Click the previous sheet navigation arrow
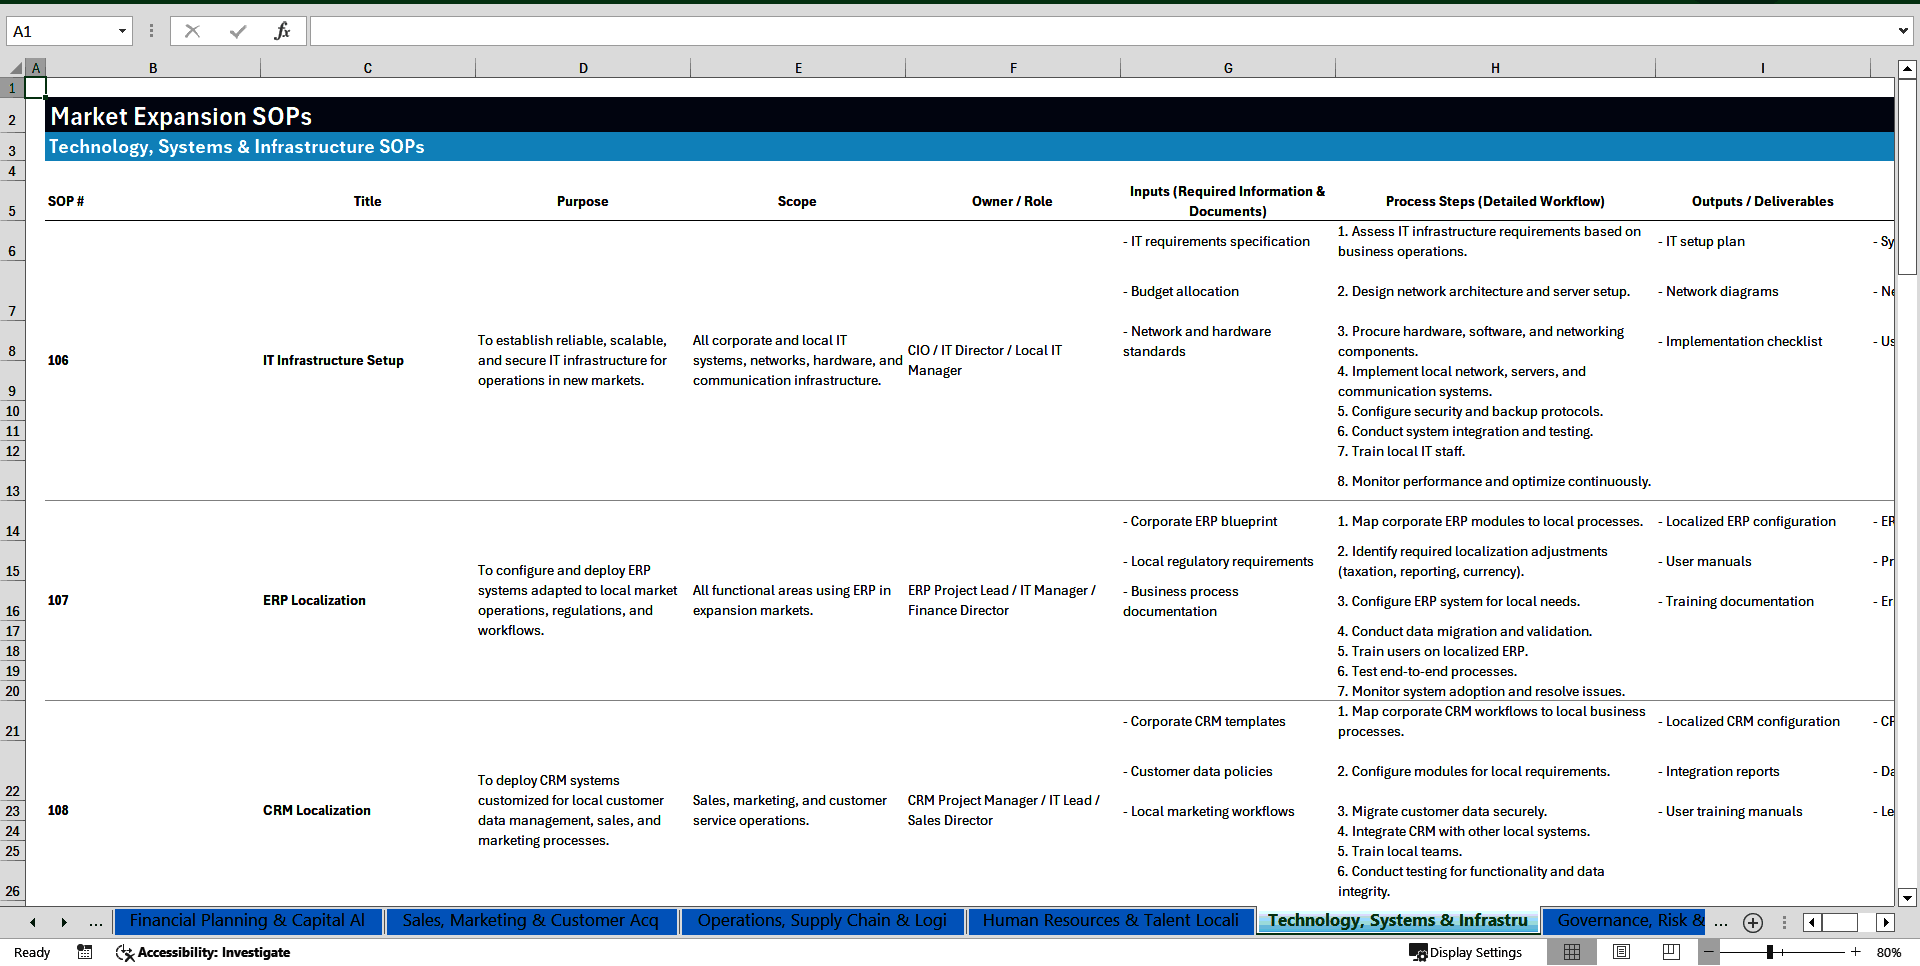 tap(32, 922)
